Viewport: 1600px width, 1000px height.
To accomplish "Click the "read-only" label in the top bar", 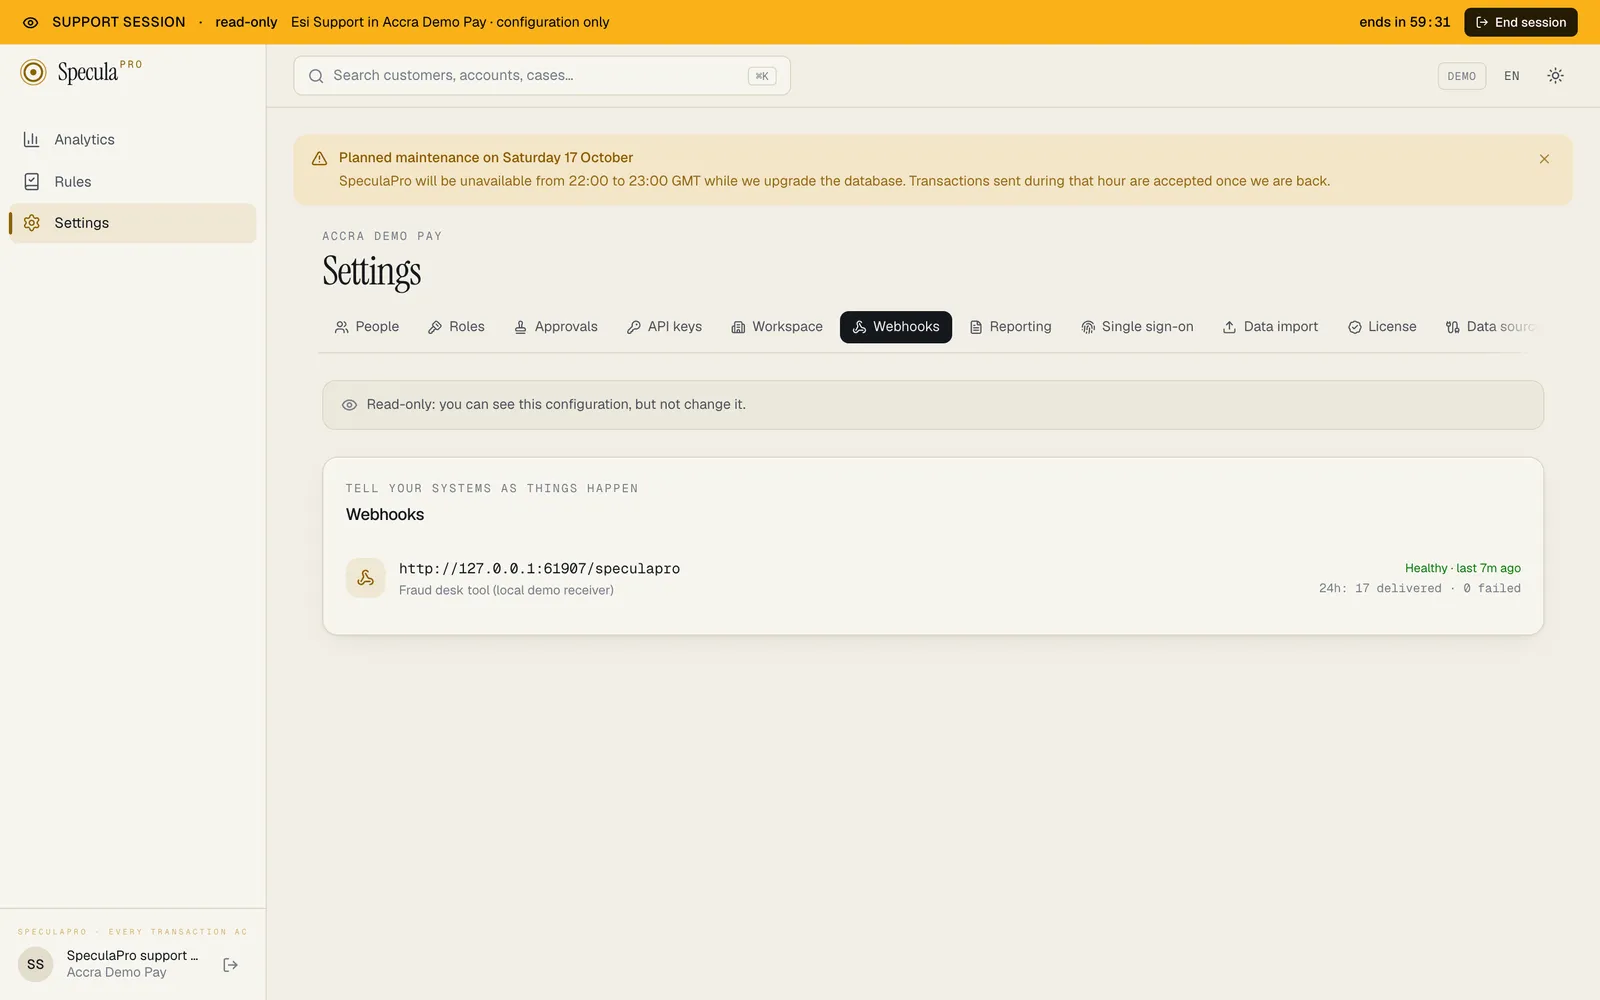I will [x=246, y=22].
